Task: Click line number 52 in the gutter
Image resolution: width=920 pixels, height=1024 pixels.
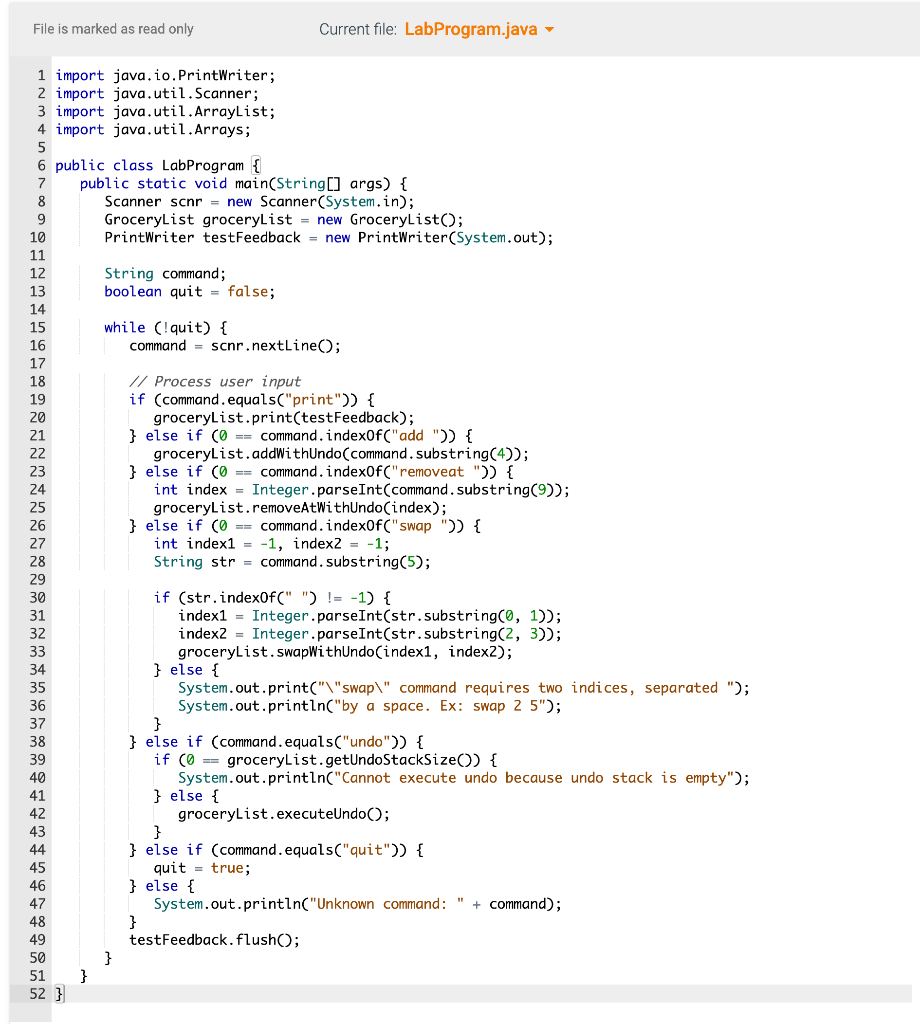Action: click(x=37, y=993)
